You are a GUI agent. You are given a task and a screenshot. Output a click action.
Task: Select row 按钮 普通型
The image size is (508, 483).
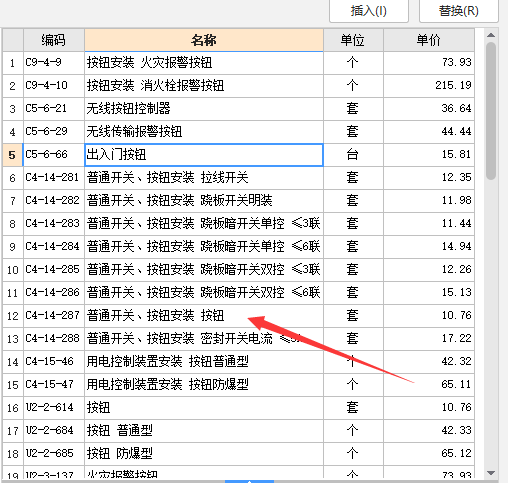[x=204, y=431]
